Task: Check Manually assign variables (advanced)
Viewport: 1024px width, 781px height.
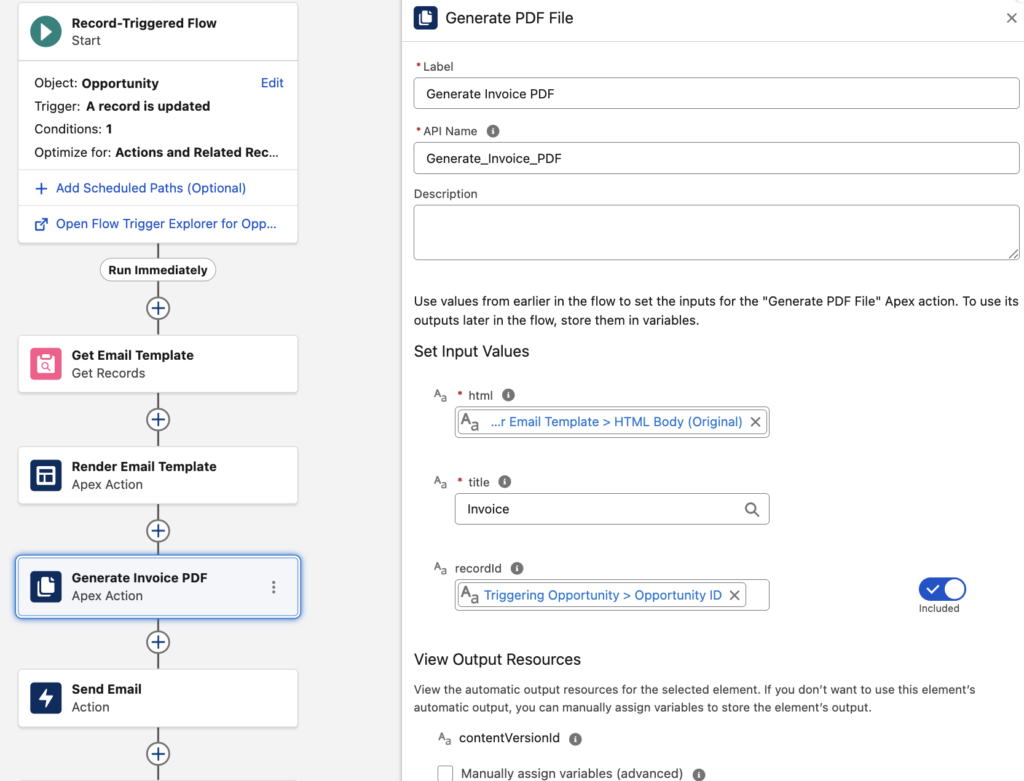Action: 444,773
